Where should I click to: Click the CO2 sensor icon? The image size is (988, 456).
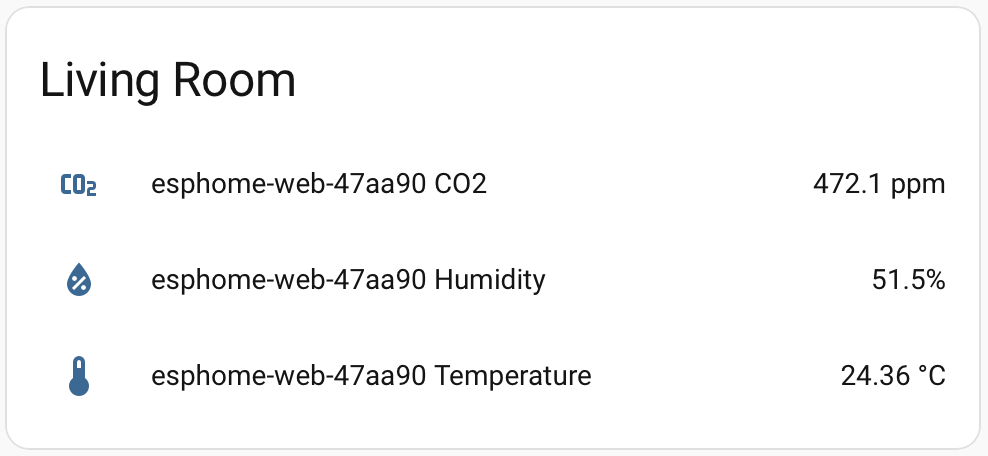[79, 185]
